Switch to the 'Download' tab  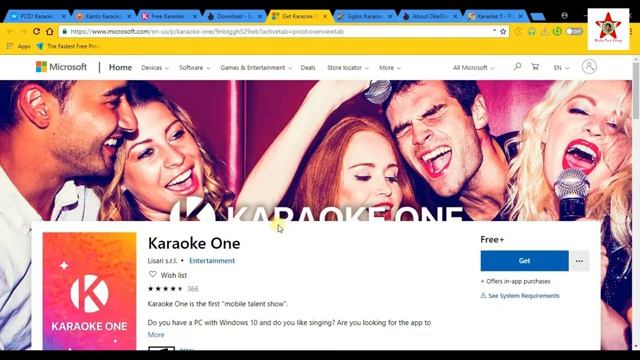pyautogui.click(x=233, y=16)
